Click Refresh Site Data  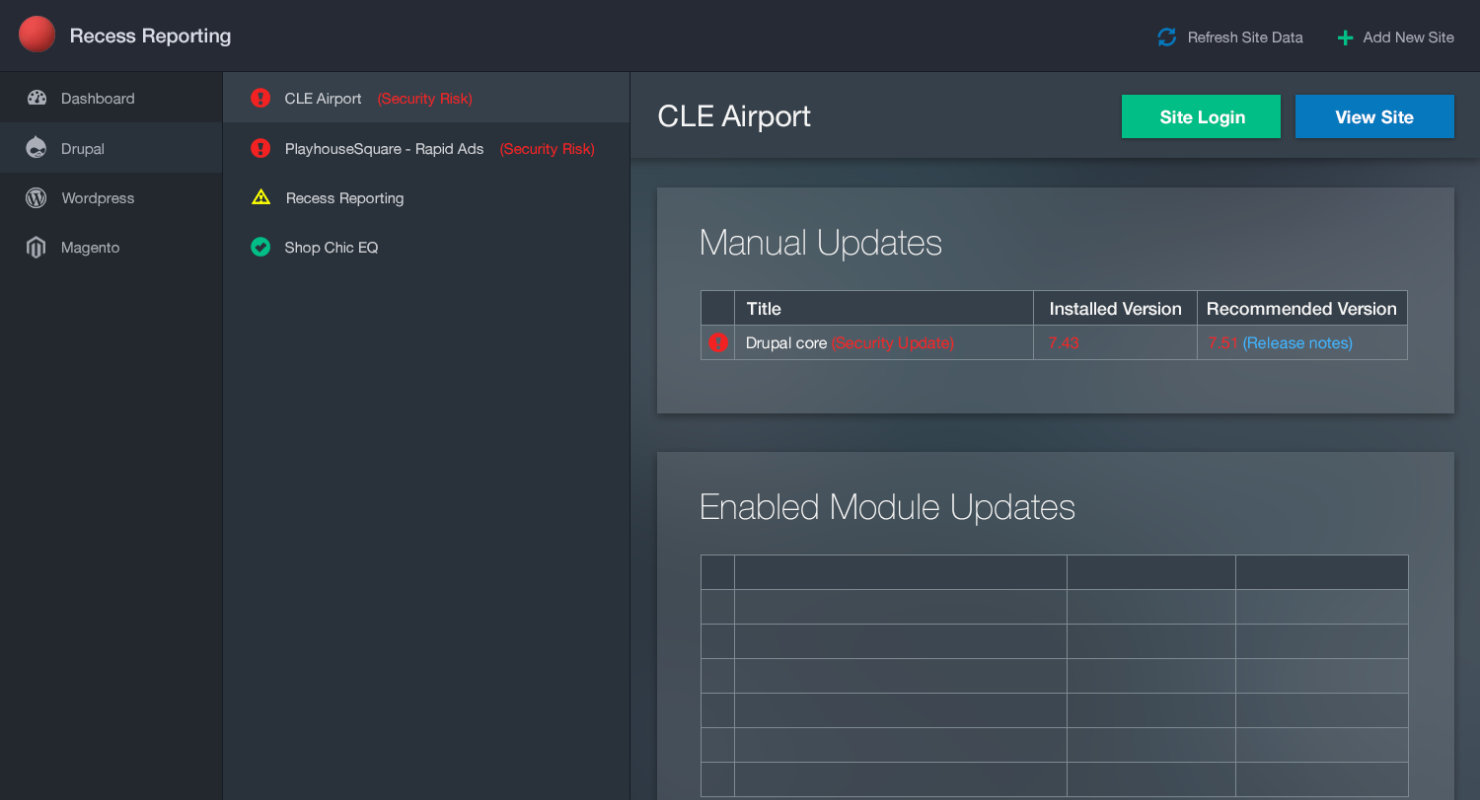click(x=1230, y=37)
